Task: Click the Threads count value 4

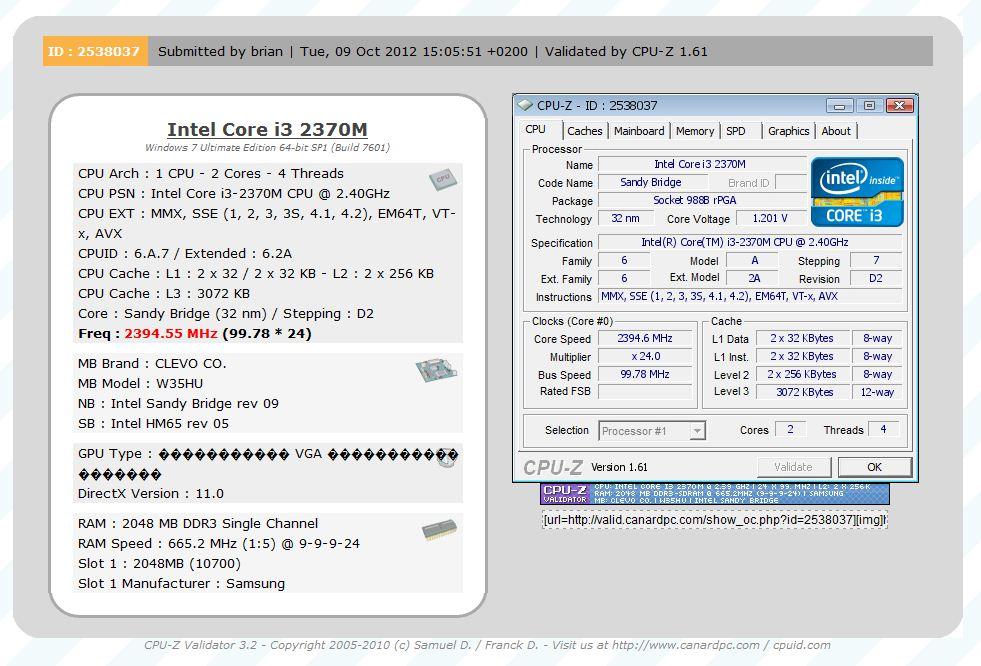Action: 883,429
